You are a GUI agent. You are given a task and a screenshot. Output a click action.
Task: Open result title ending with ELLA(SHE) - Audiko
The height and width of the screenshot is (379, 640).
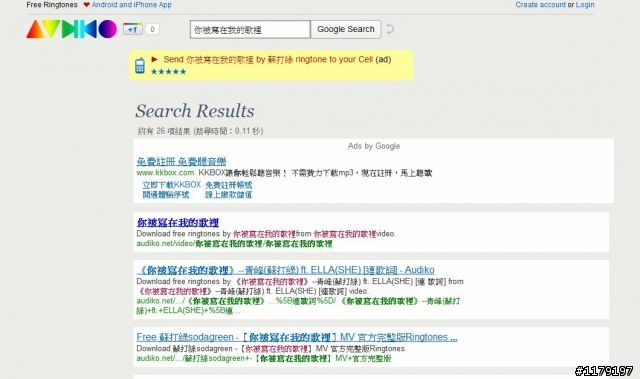click(286, 270)
